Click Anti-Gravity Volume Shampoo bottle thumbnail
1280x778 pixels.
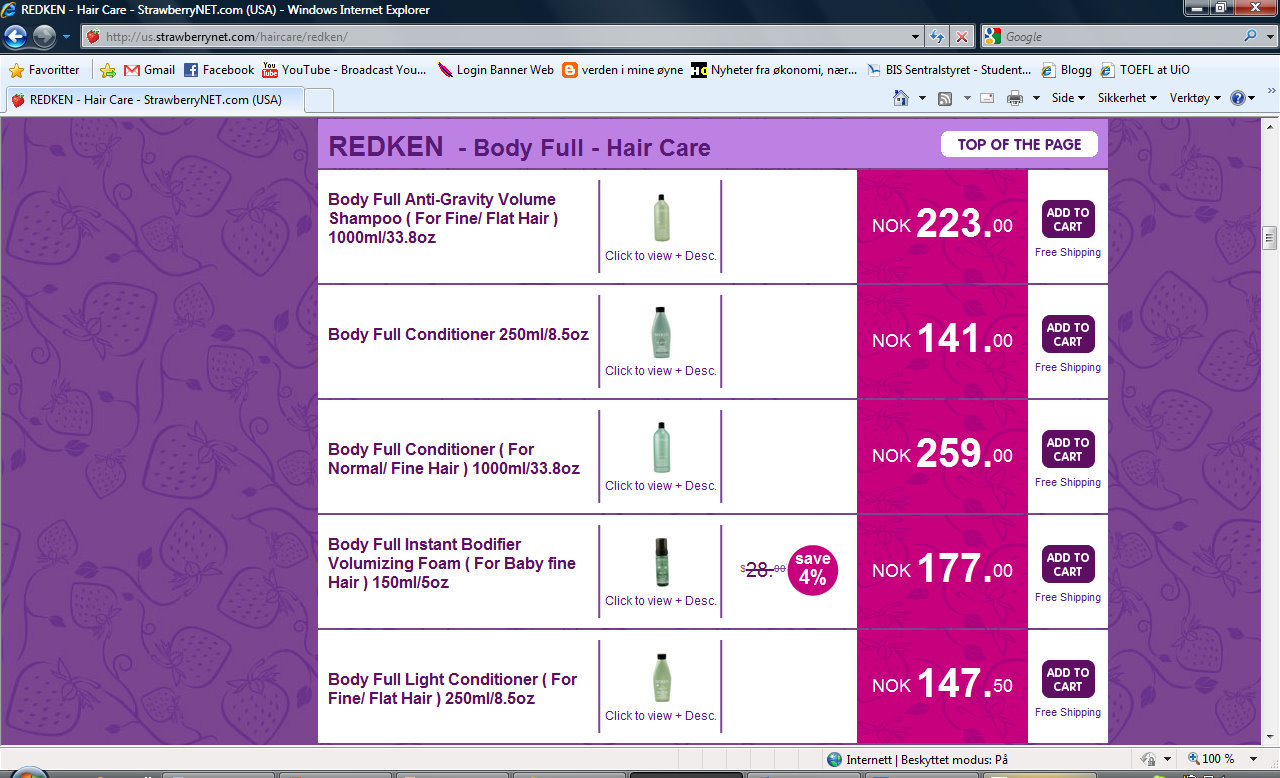tap(660, 217)
